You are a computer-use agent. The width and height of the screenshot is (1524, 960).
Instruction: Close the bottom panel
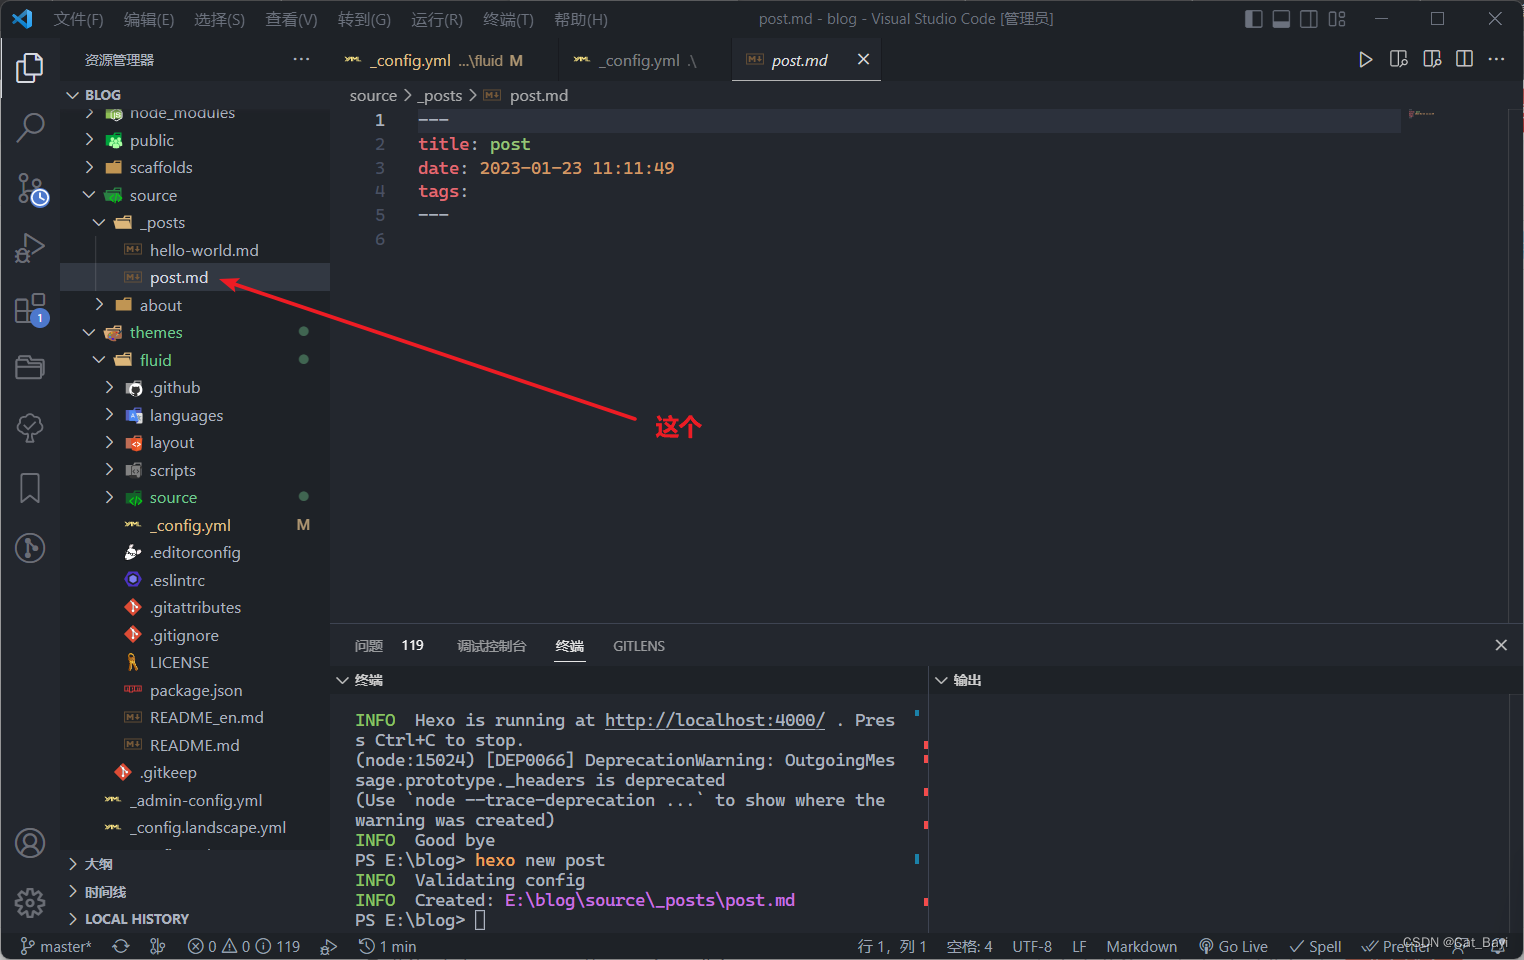pyautogui.click(x=1501, y=646)
